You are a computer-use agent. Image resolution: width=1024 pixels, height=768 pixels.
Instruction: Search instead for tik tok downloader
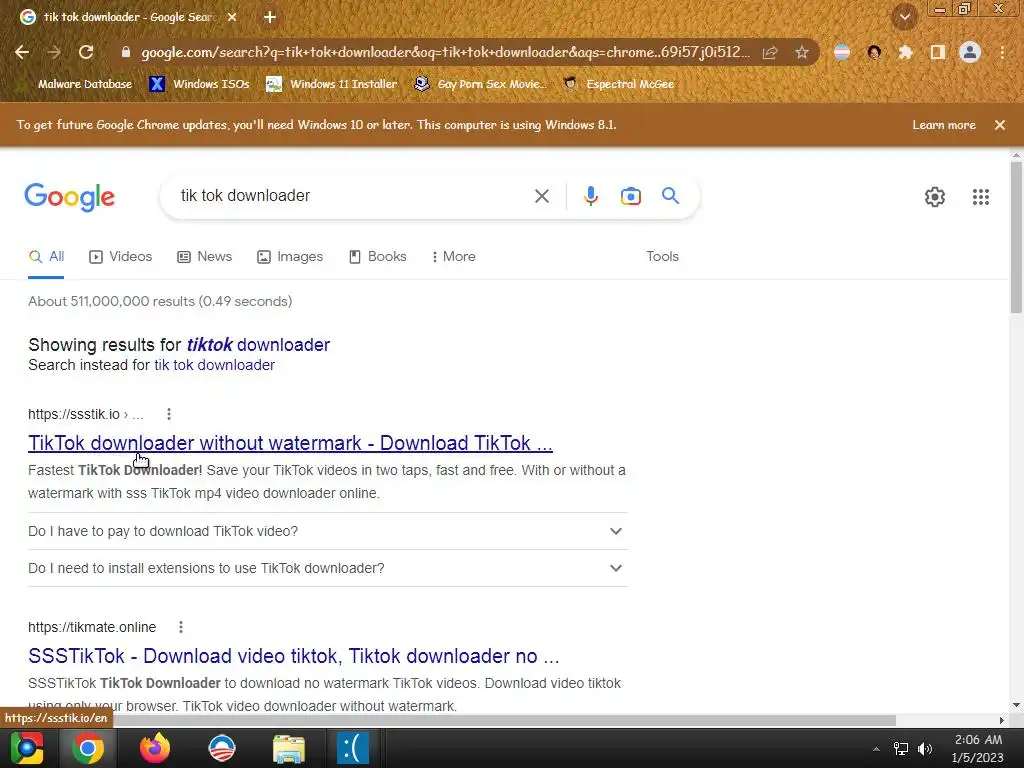coord(214,365)
